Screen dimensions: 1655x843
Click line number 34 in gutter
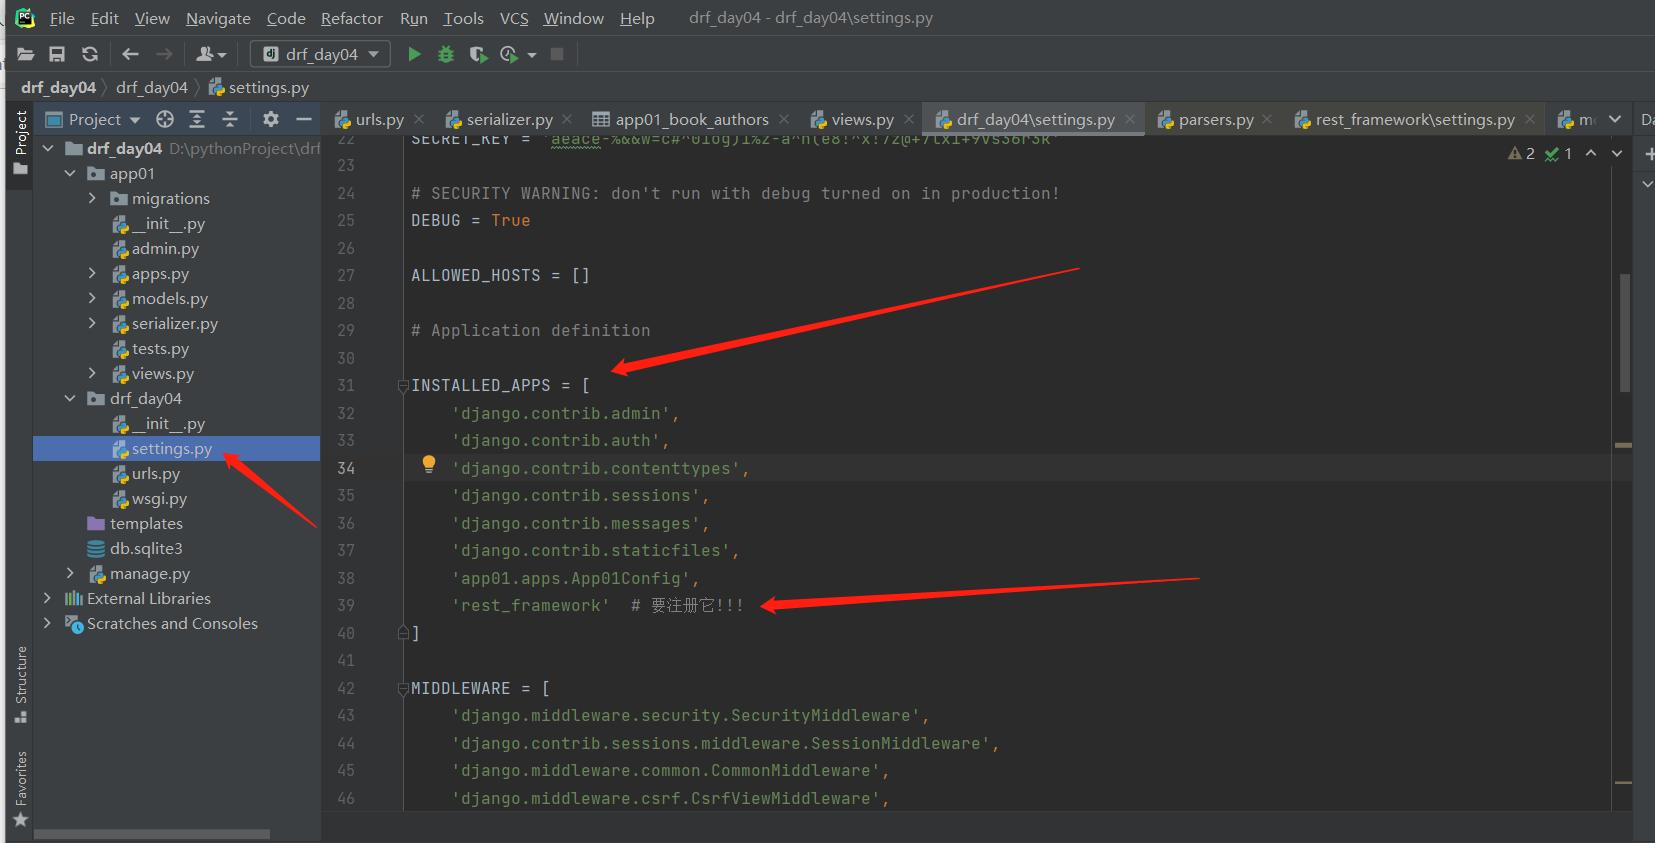pos(346,468)
